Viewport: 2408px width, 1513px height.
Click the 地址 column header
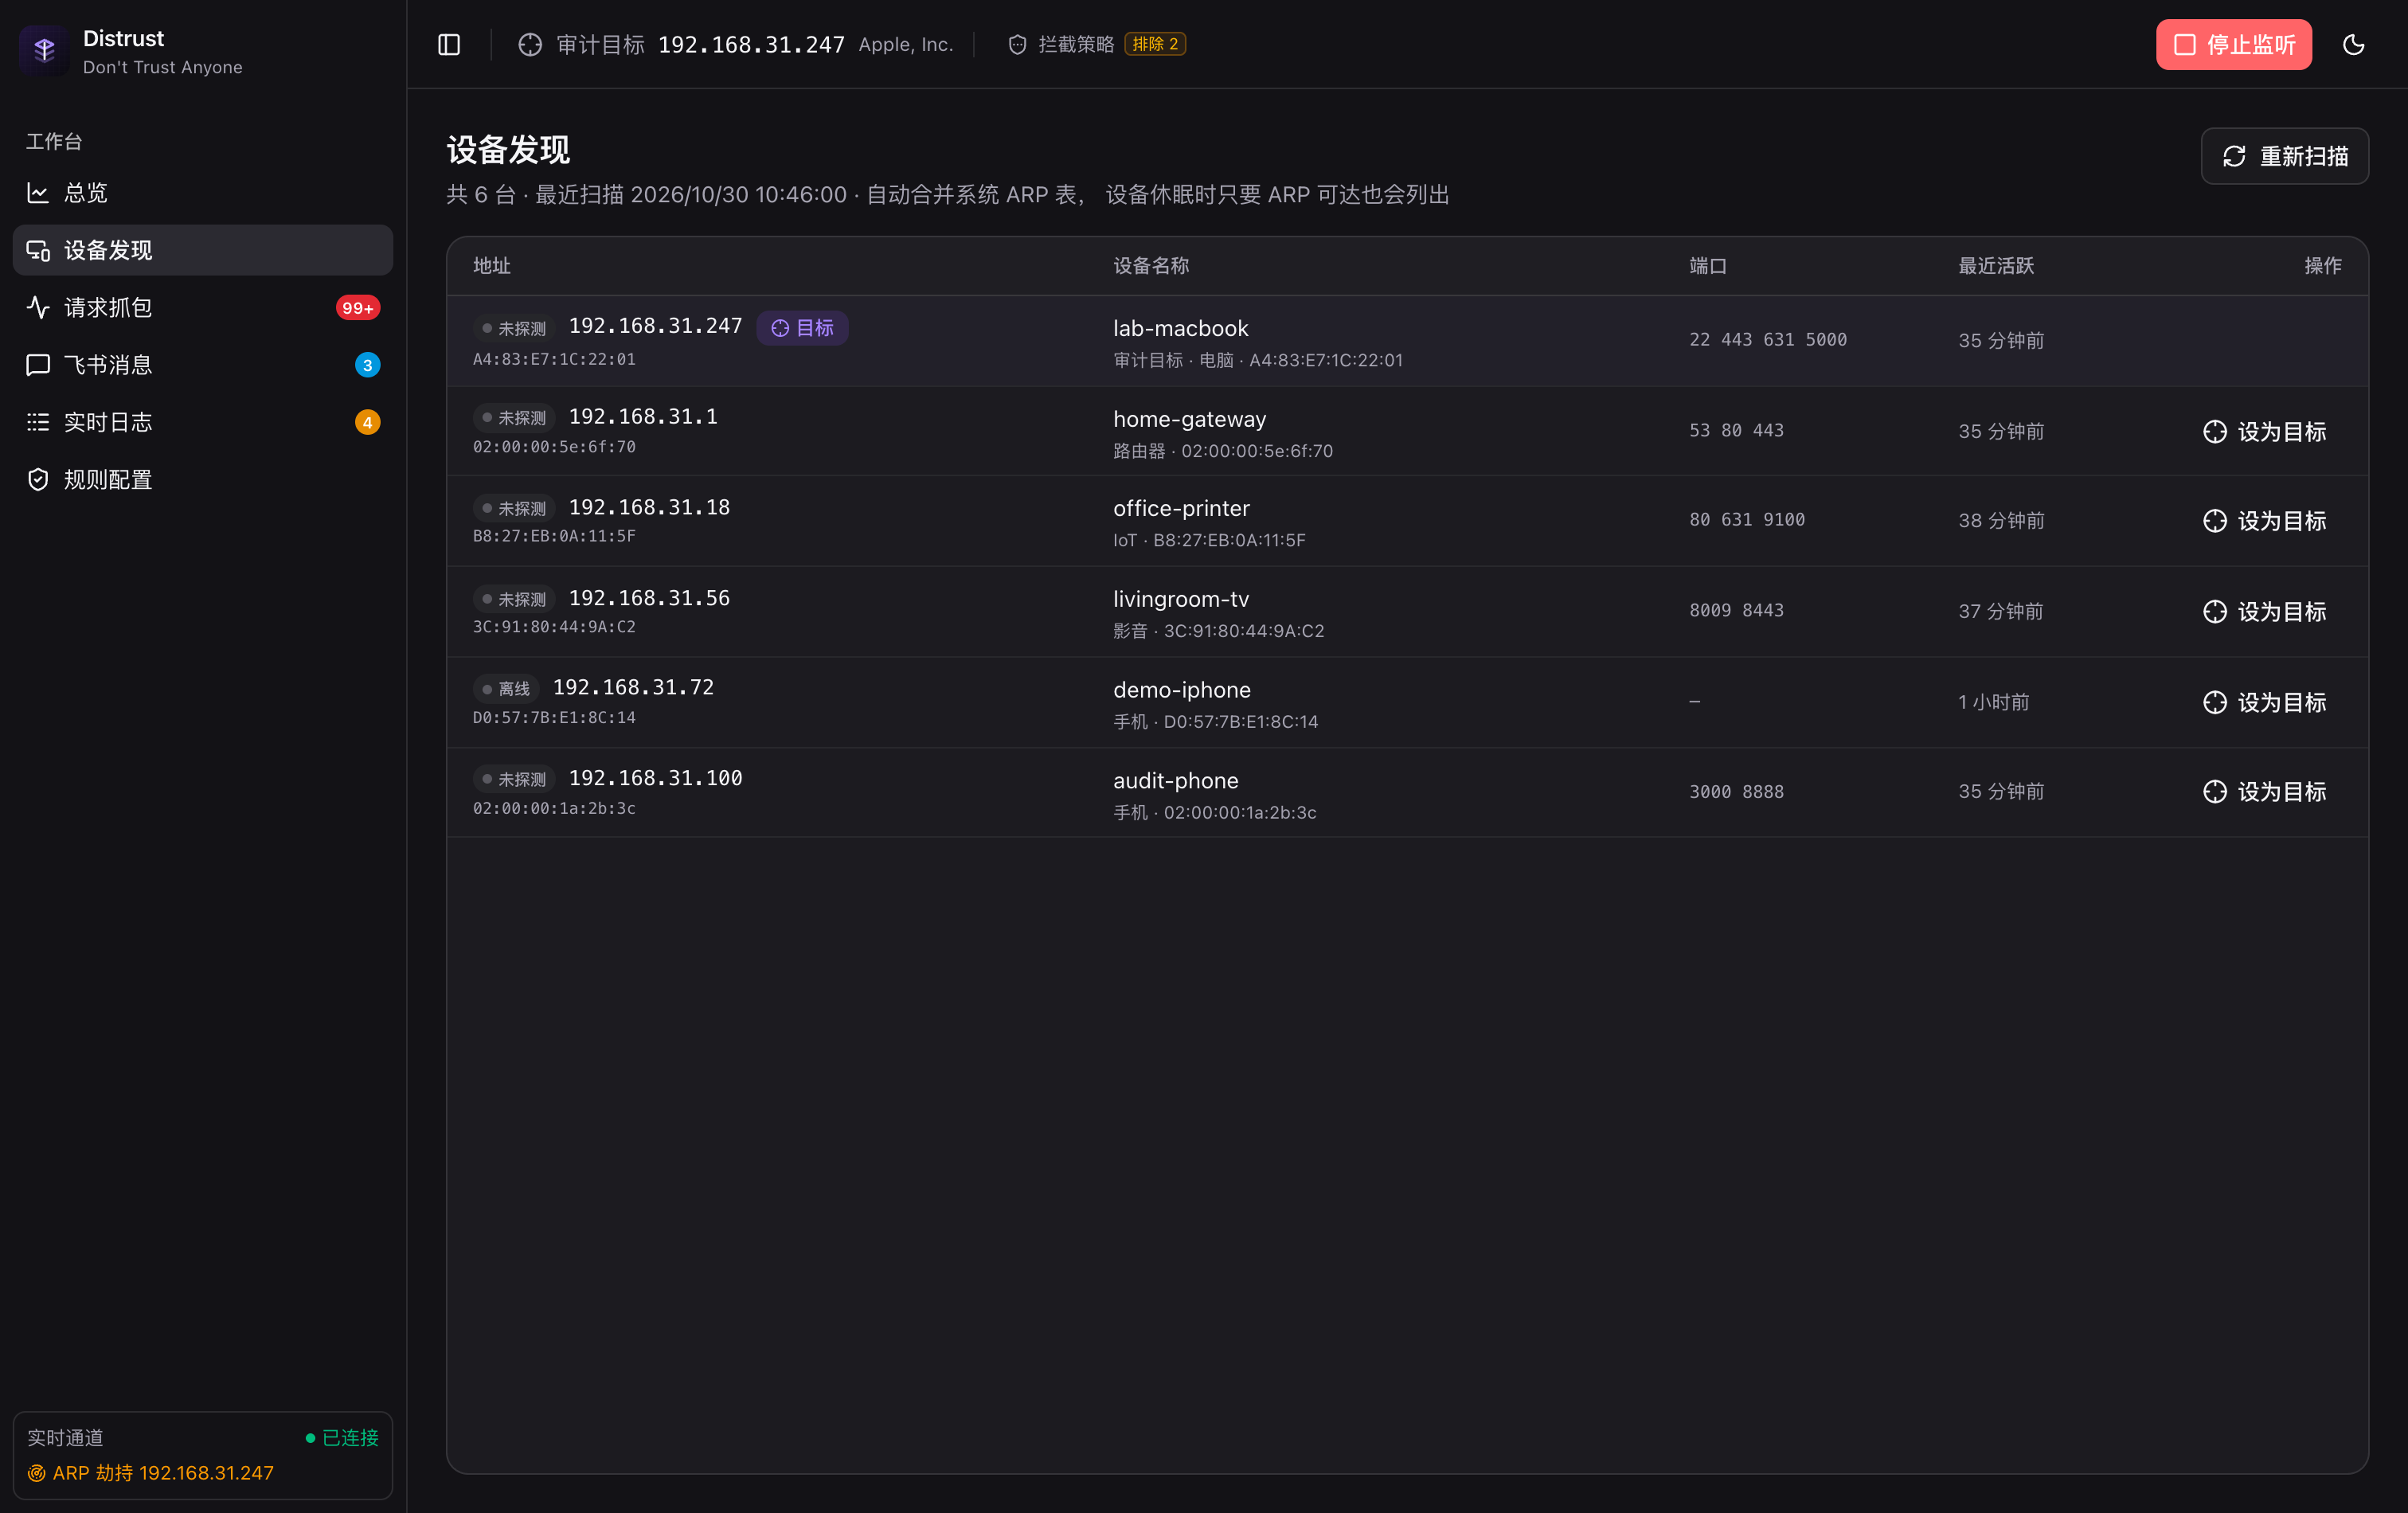pyautogui.click(x=492, y=266)
